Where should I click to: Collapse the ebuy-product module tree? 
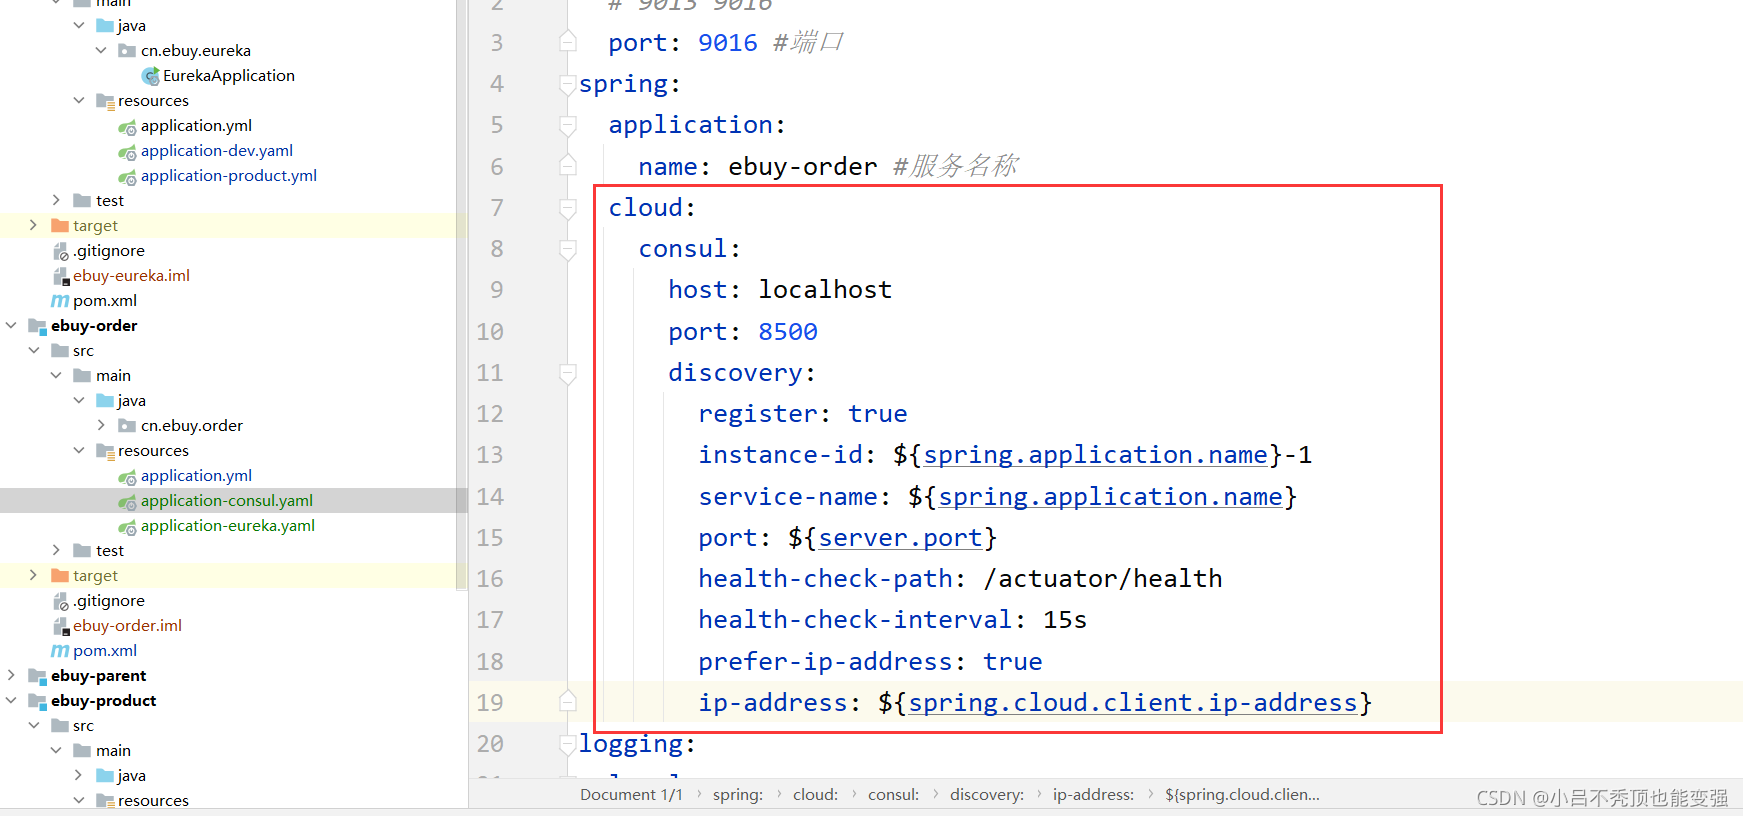point(11,700)
